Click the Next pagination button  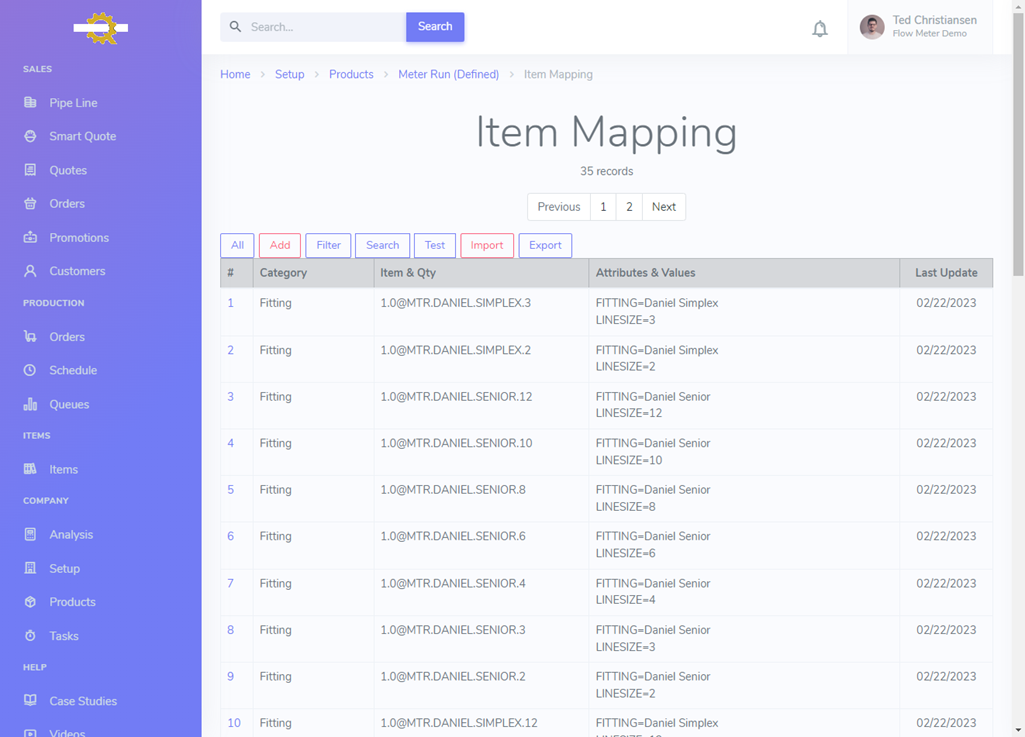664,207
